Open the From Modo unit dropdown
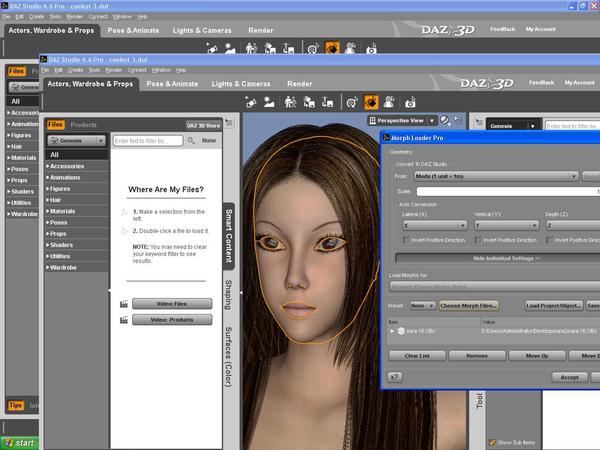Screen dimensions: 600x450 tap(496, 176)
